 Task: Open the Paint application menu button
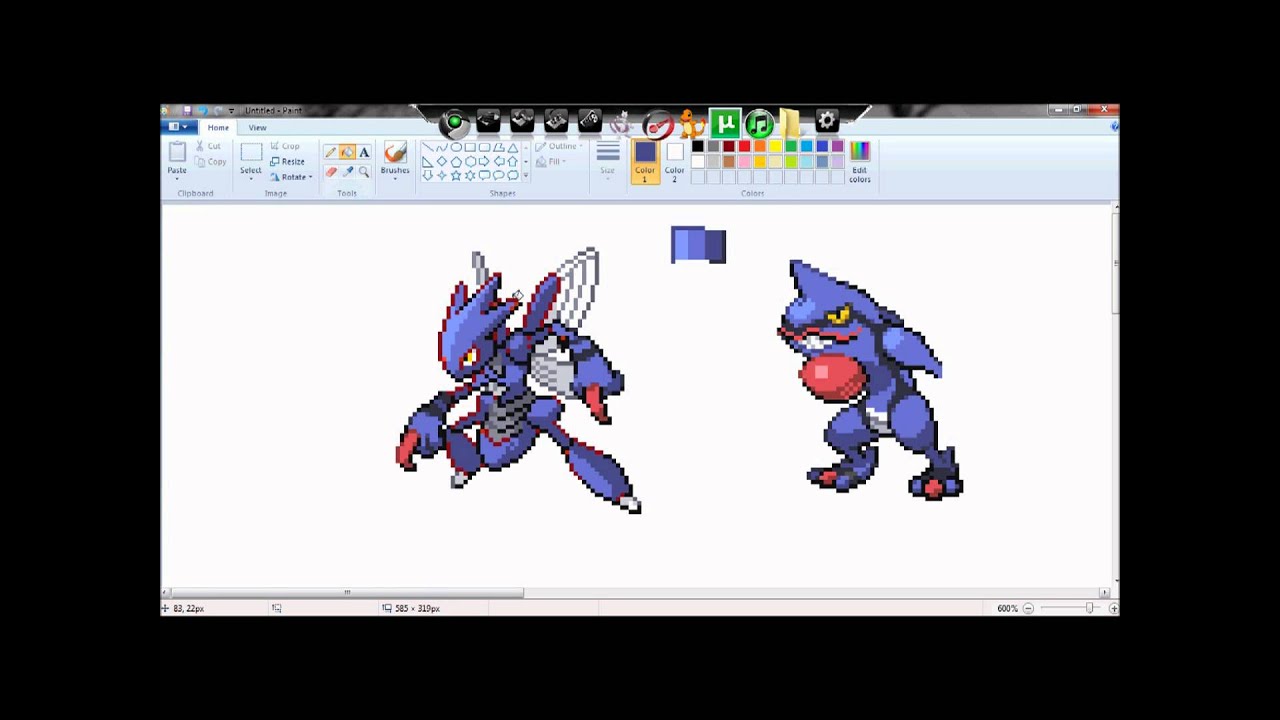point(180,127)
